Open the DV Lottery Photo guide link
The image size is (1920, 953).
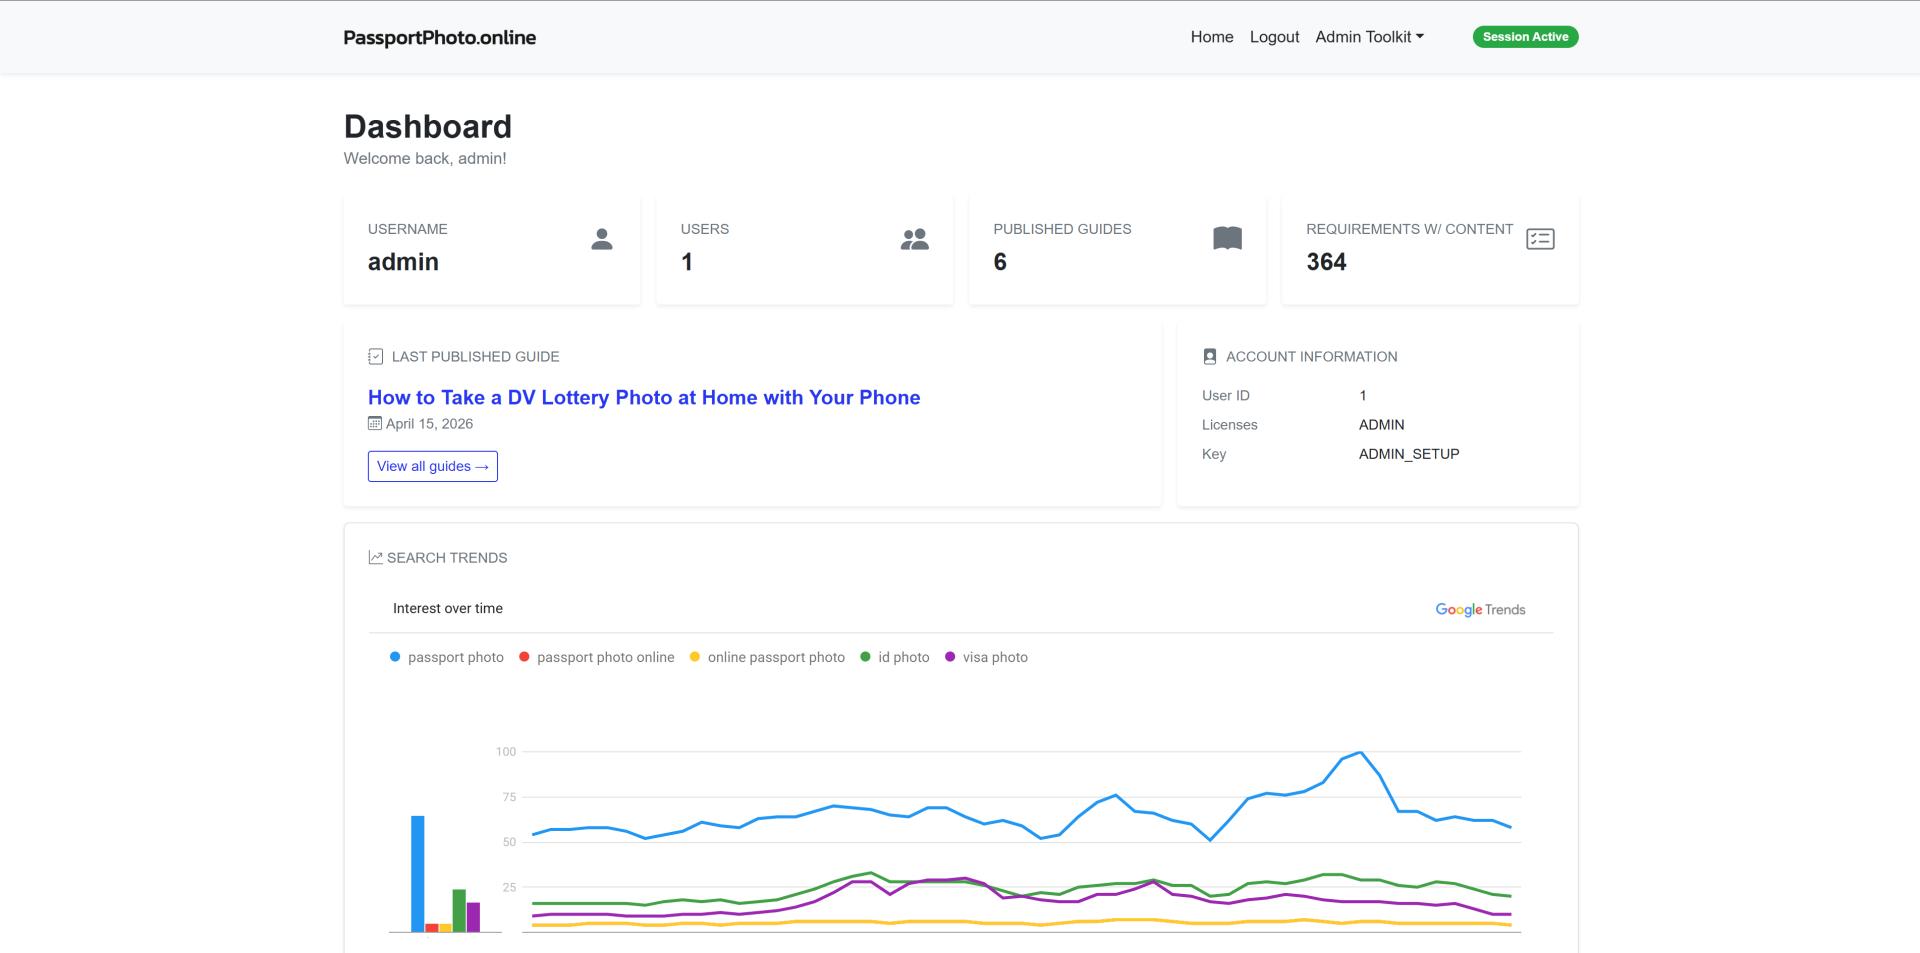pyautogui.click(x=644, y=397)
